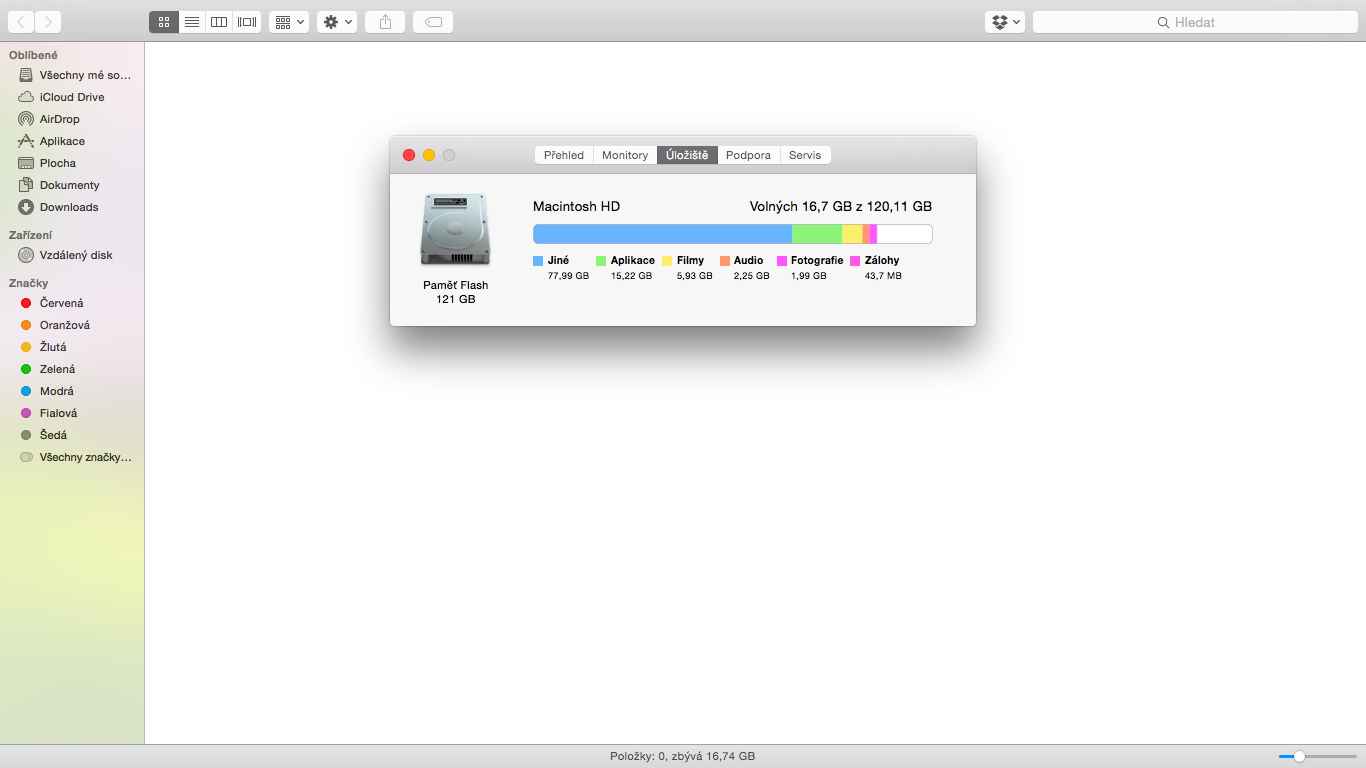Open the Servis tab
The width and height of the screenshot is (1366, 768).
click(x=805, y=155)
